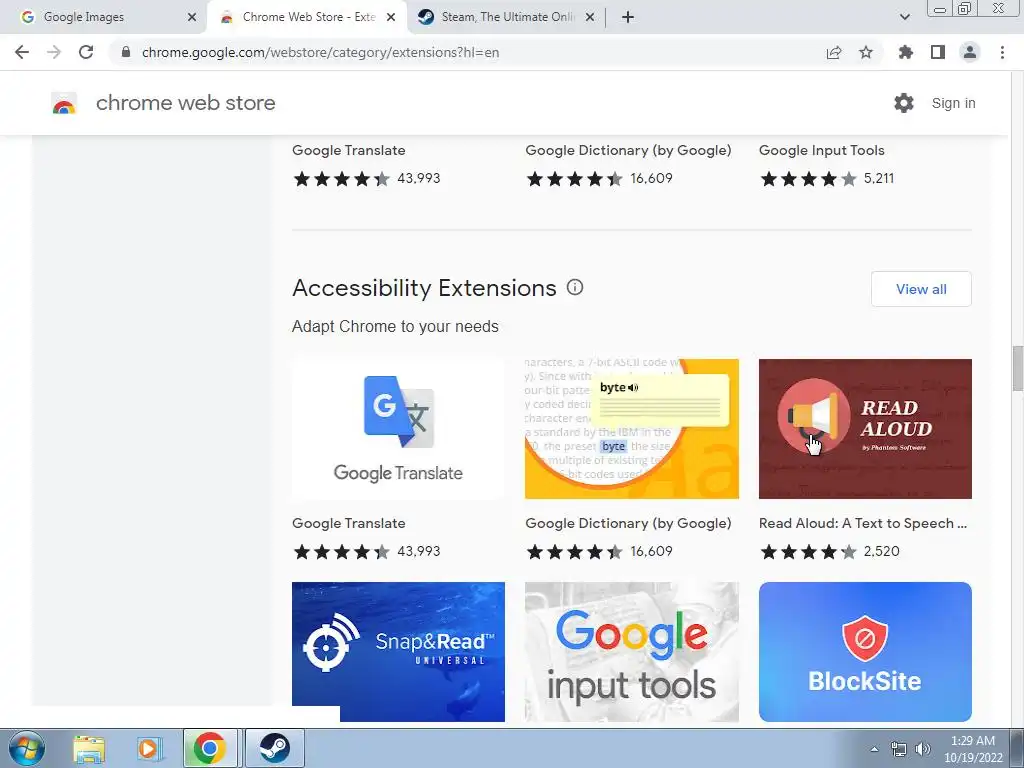
Task: Click the Accessibility Extensions heading
Action: [x=424, y=288]
